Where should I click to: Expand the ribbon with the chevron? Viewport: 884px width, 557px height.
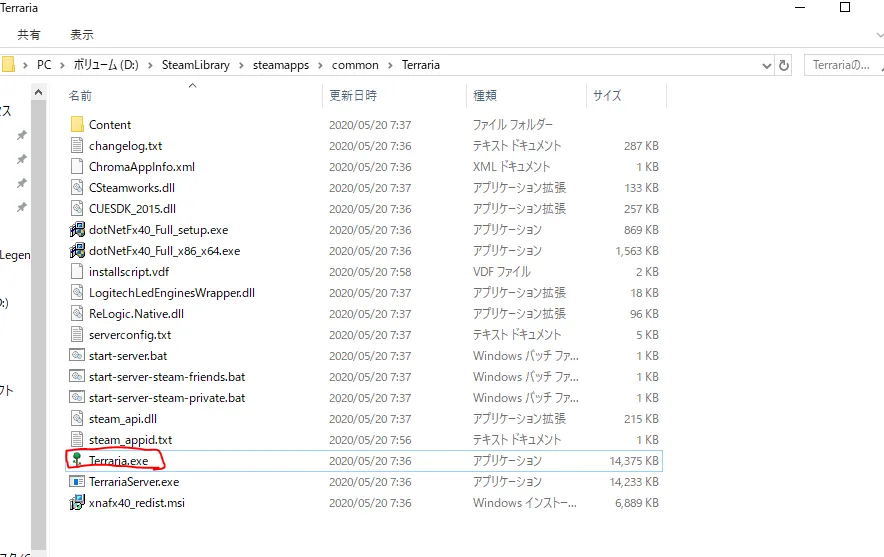tap(879, 35)
